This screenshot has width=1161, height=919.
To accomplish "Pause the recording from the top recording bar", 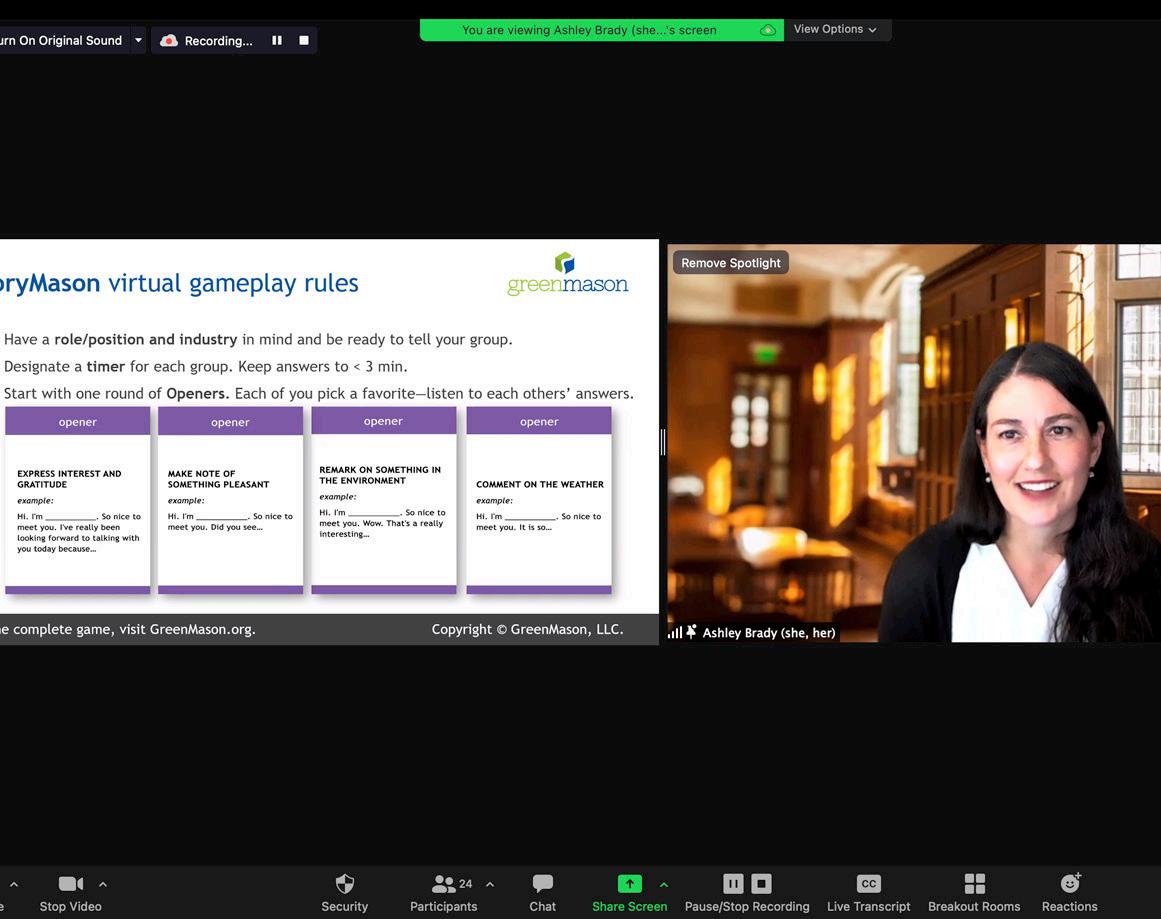I will pyautogui.click(x=276, y=40).
